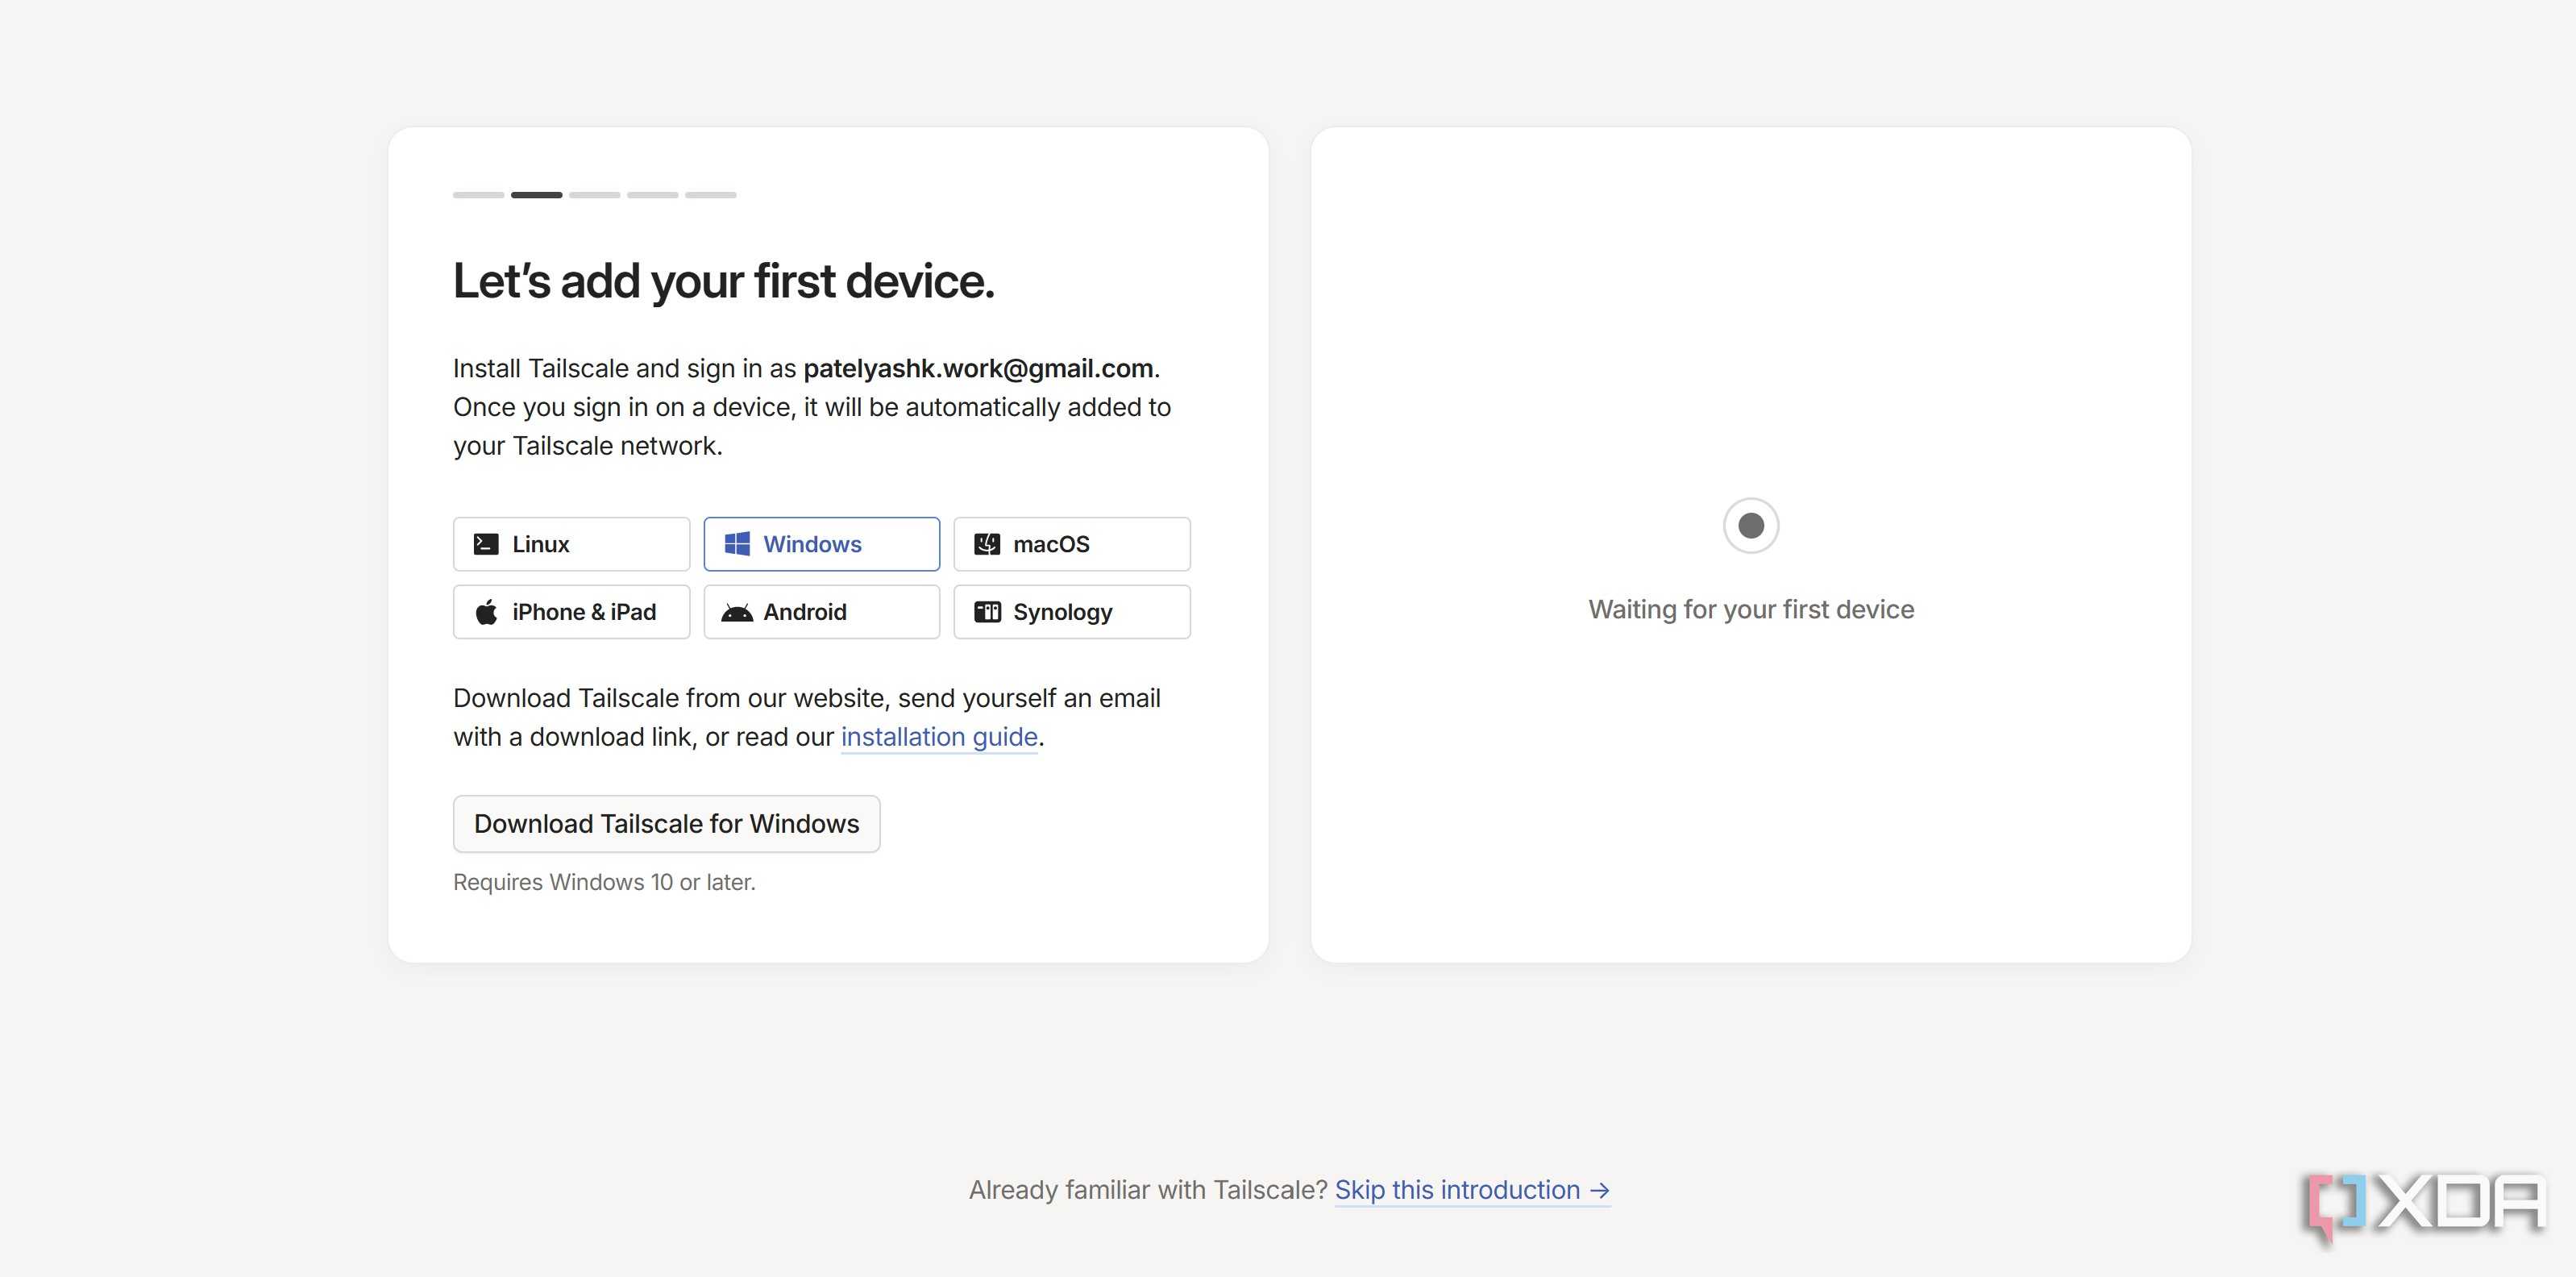Choose the iPhone & iPad option

[x=571, y=612]
